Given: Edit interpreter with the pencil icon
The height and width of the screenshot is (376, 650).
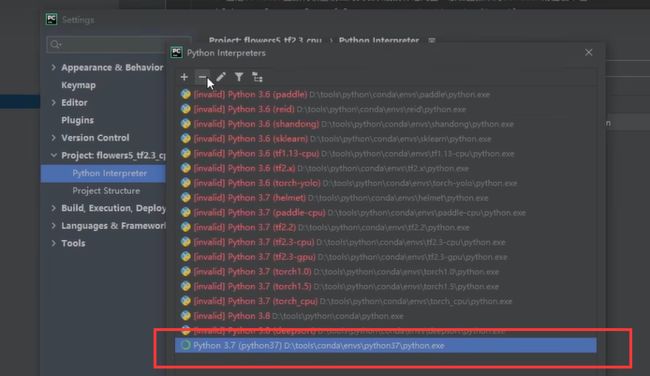Looking at the screenshot, I should [x=221, y=77].
